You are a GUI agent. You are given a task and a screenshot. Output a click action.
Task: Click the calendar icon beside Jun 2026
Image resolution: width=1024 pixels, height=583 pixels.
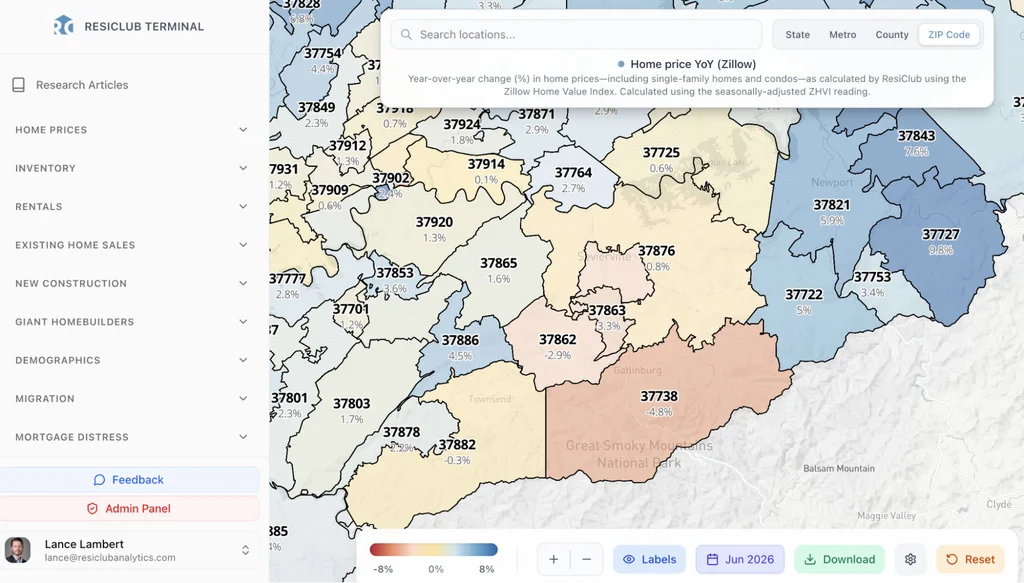[x=712, y=559]
